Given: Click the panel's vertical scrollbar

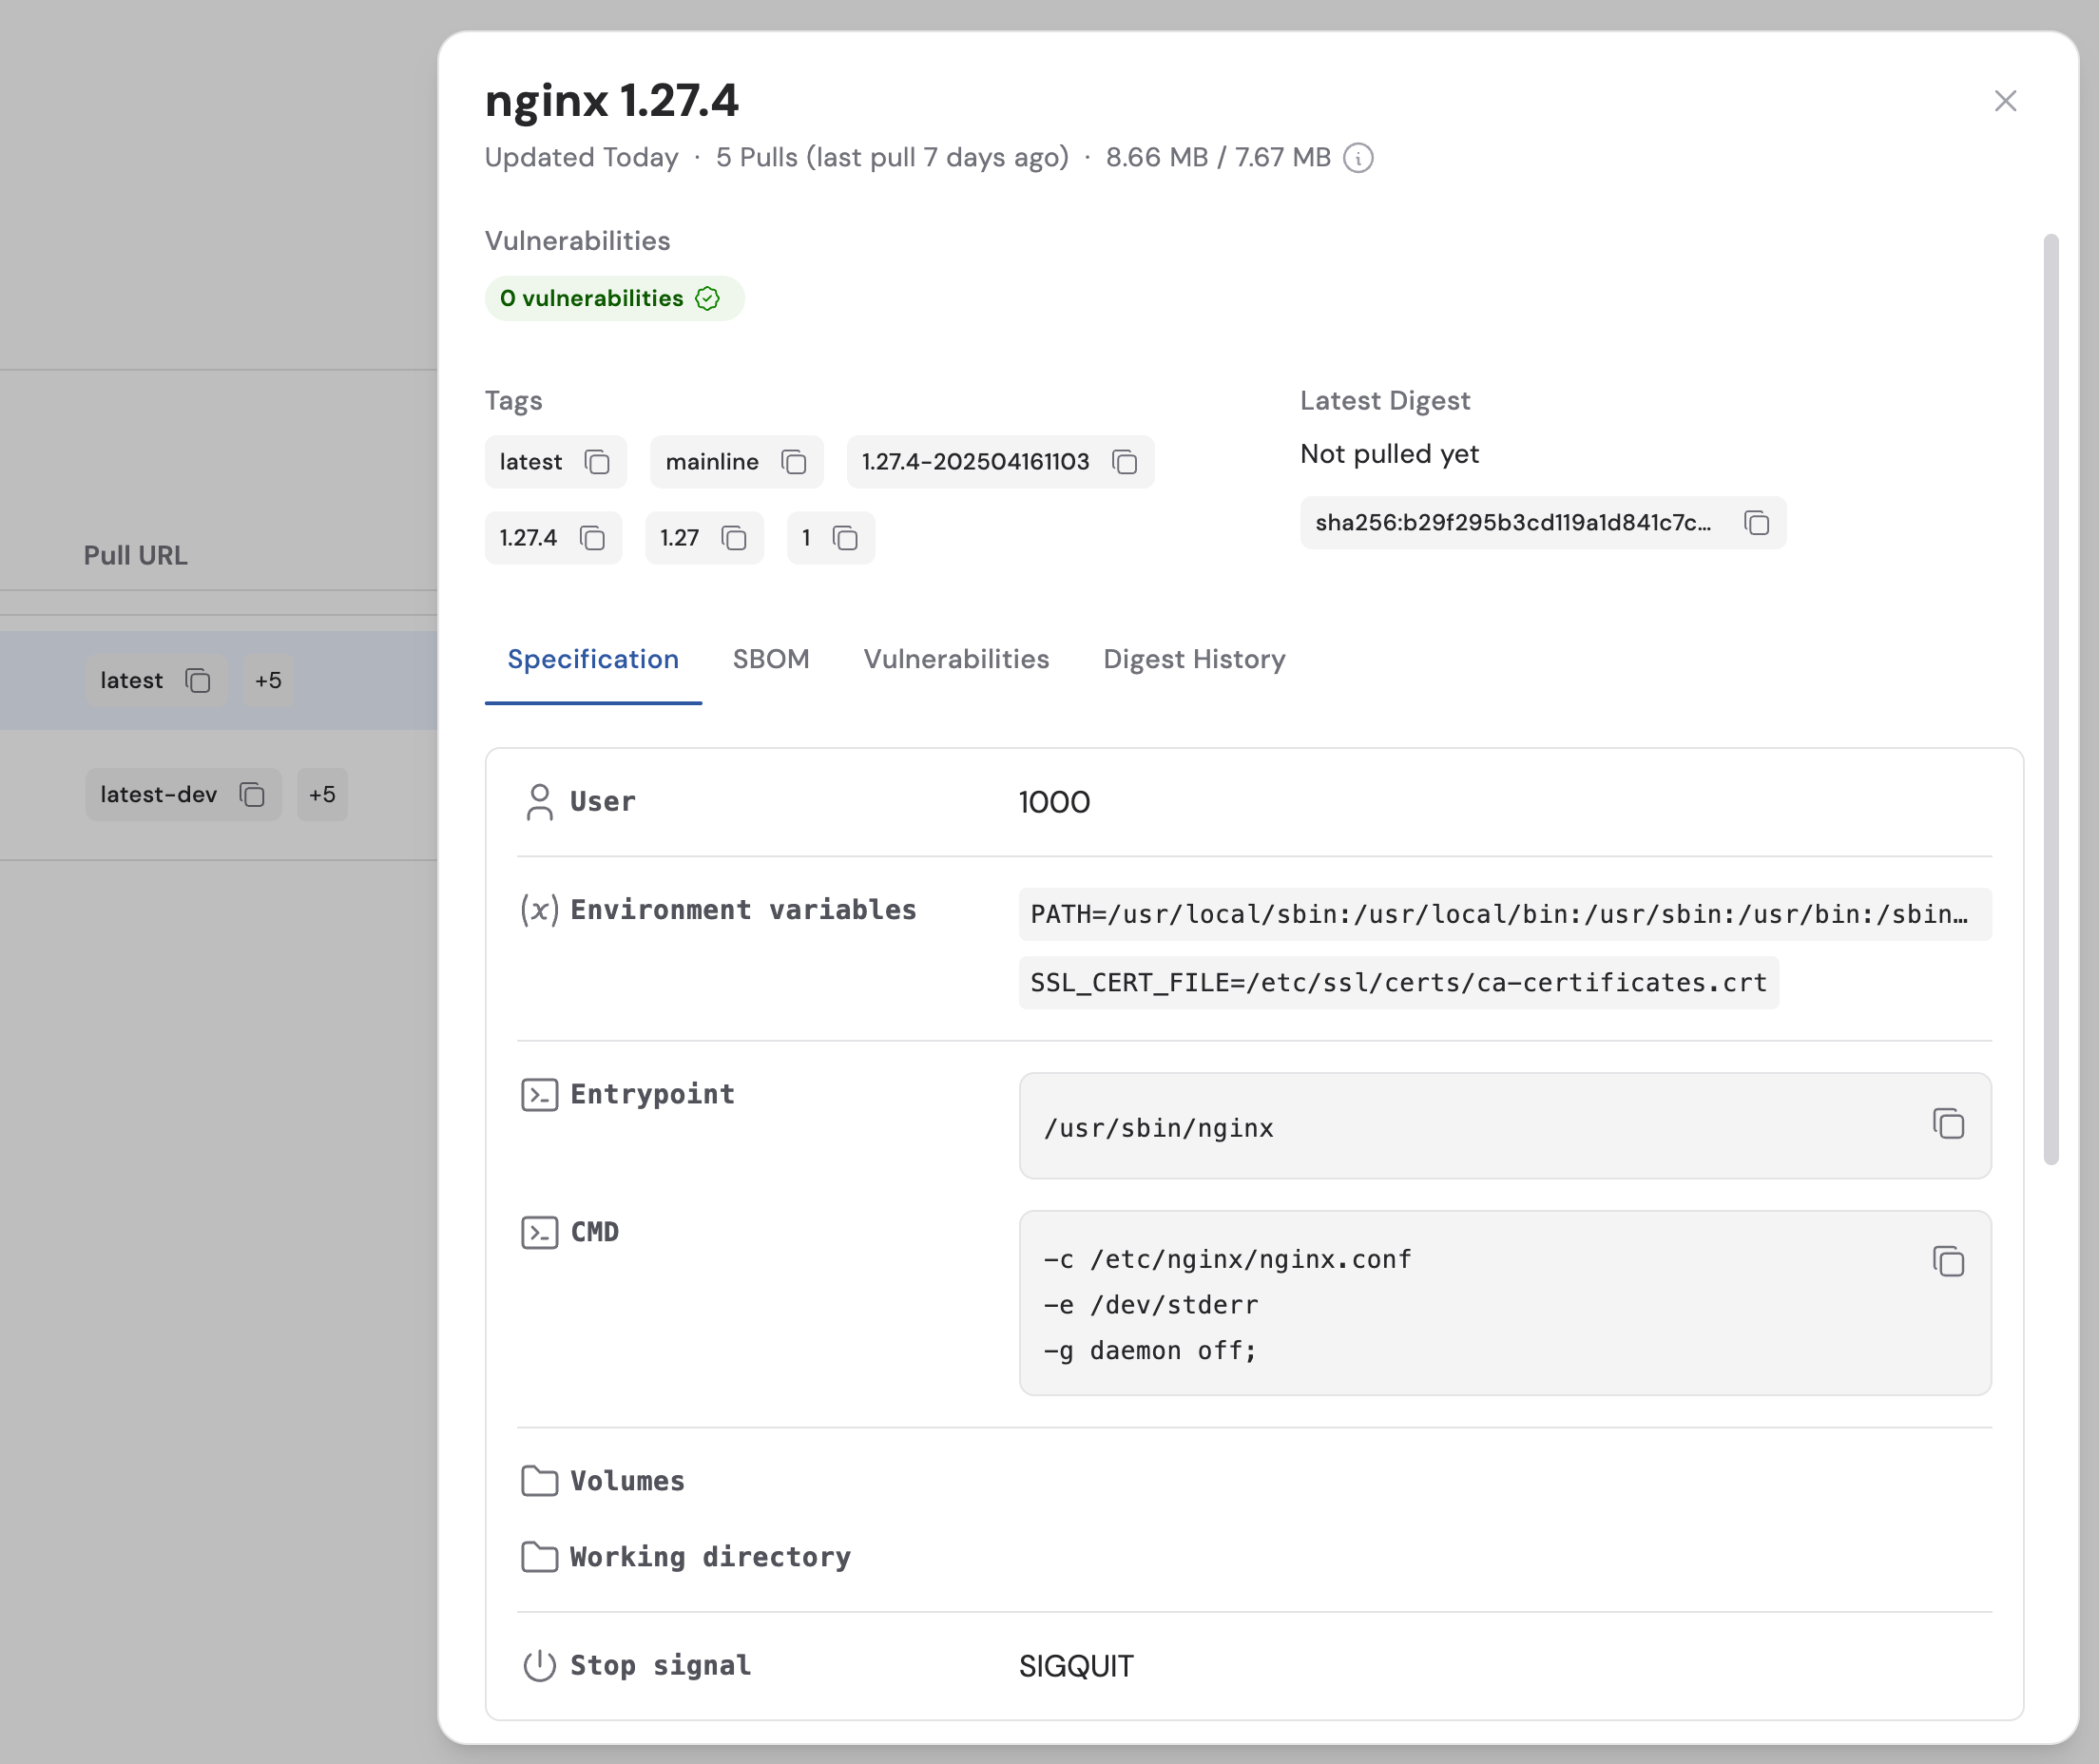Looking at the screenshot, I should click(2051, 699).
